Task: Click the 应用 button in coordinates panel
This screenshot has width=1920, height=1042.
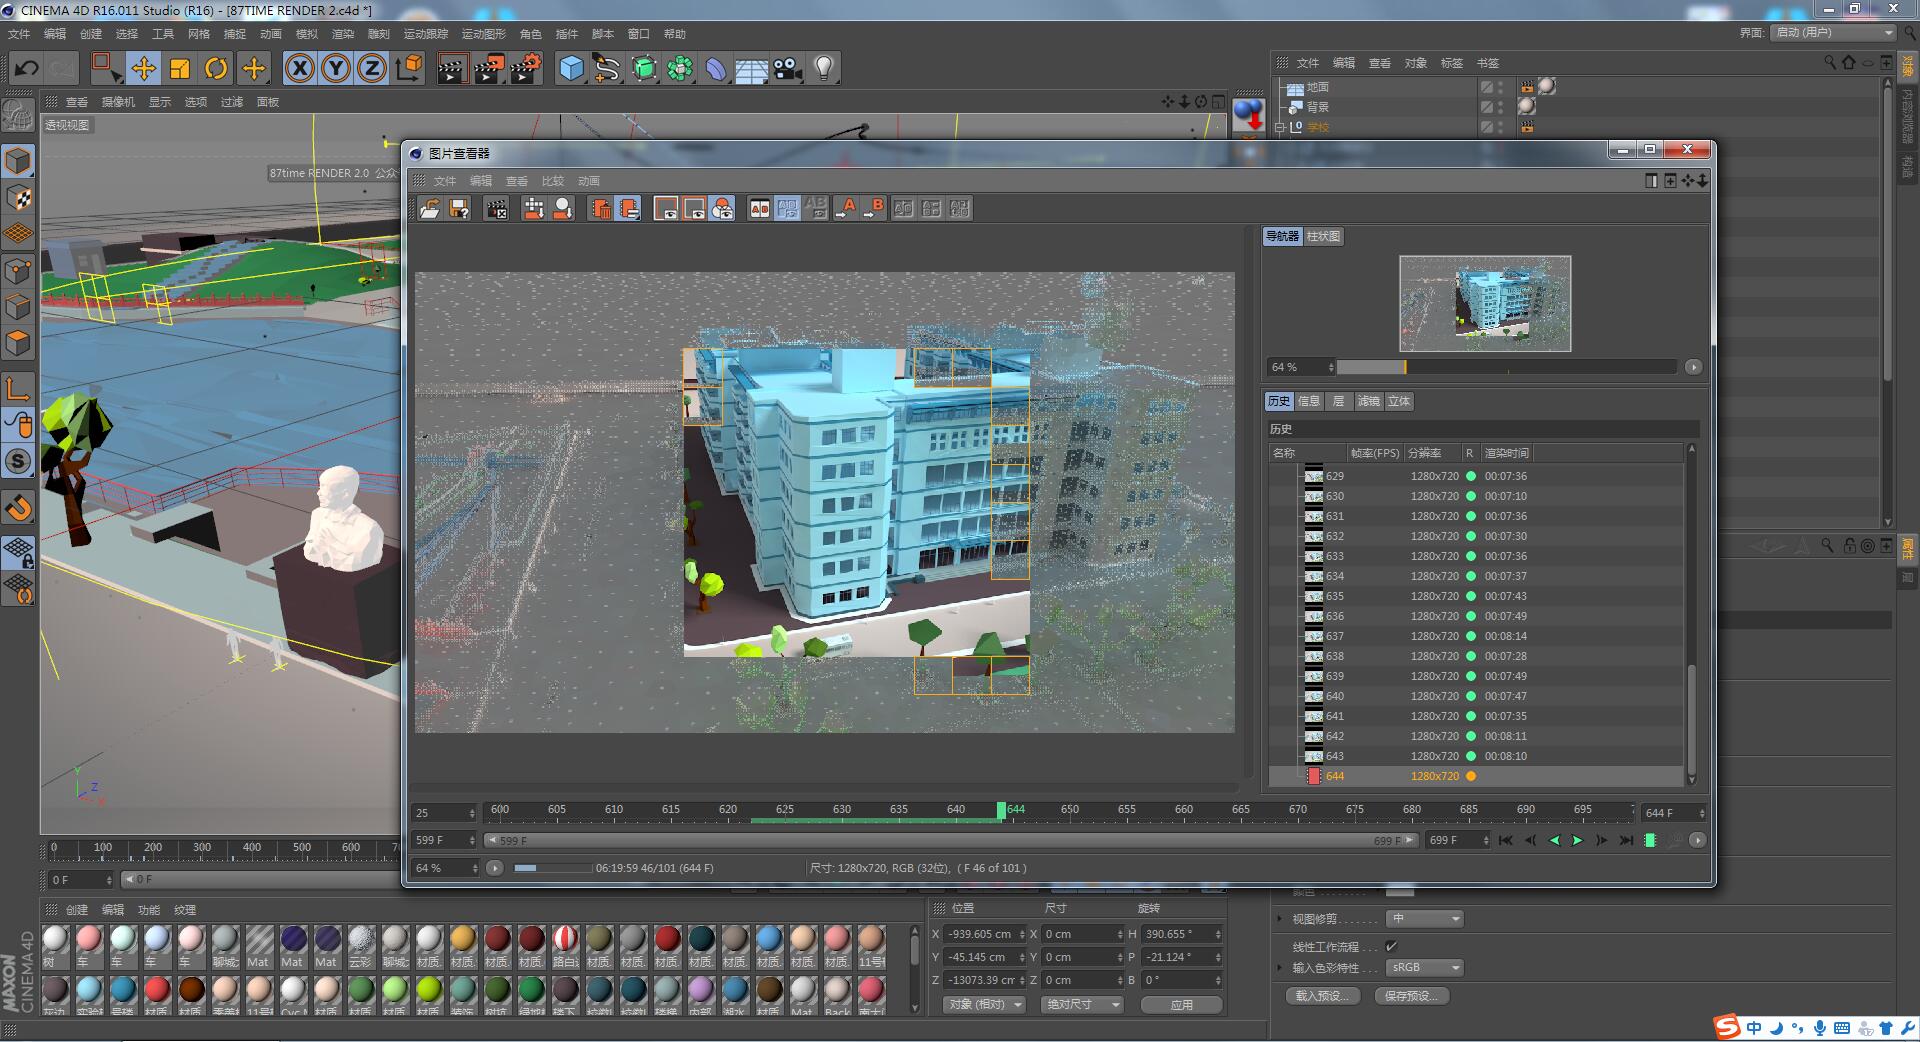Action: click(1181, 1004)
